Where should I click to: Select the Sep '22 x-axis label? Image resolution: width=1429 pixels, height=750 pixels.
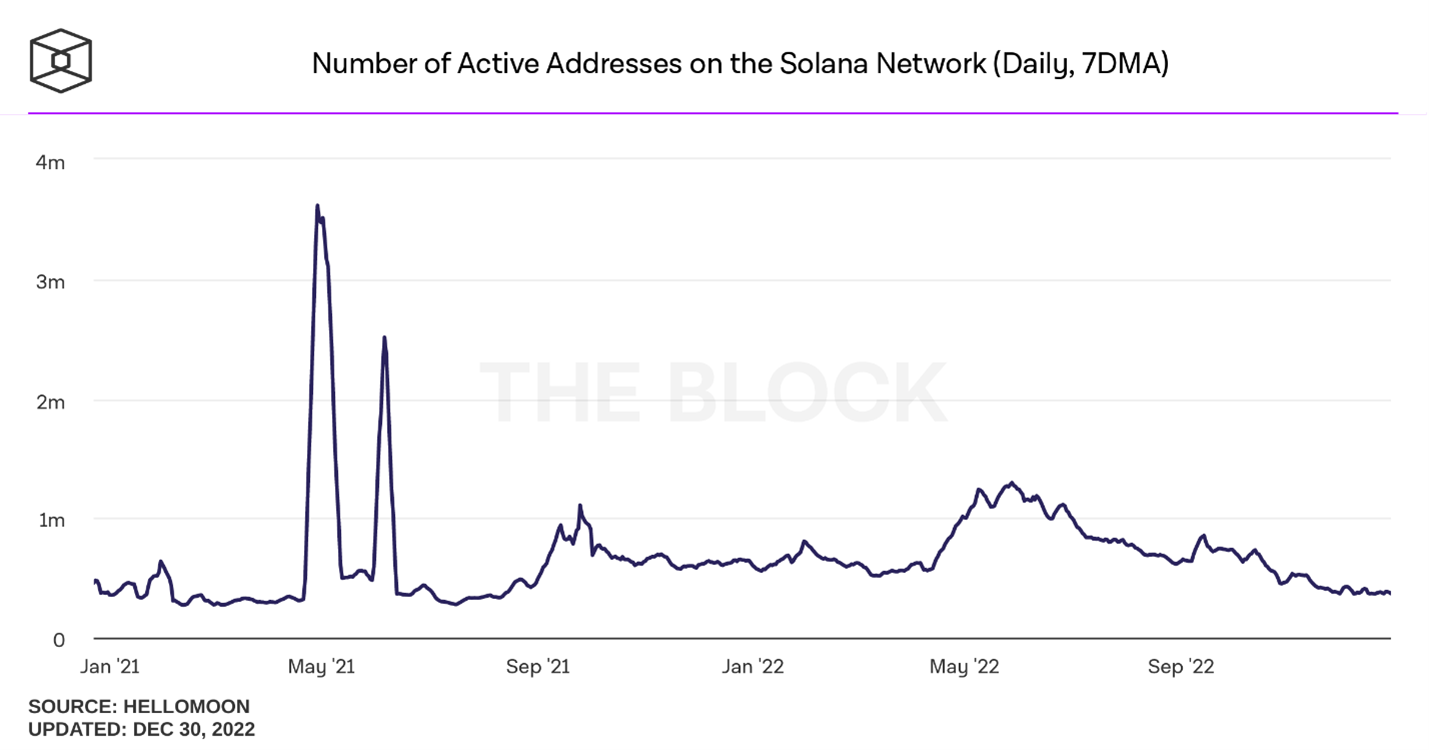(x=1181, y=667)
